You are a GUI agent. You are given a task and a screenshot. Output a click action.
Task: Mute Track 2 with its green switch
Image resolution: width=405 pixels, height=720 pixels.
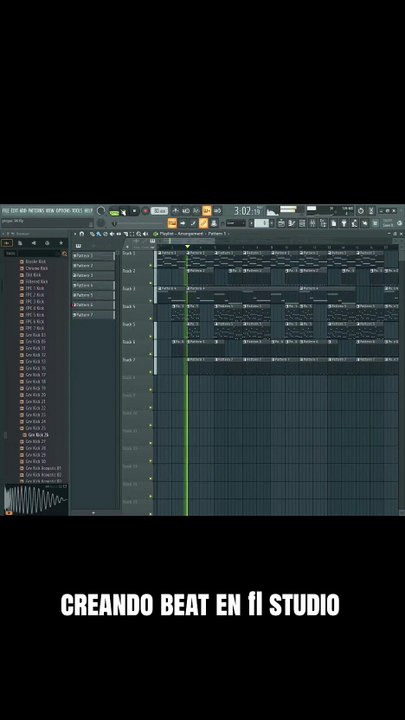(x=151, y=283)
